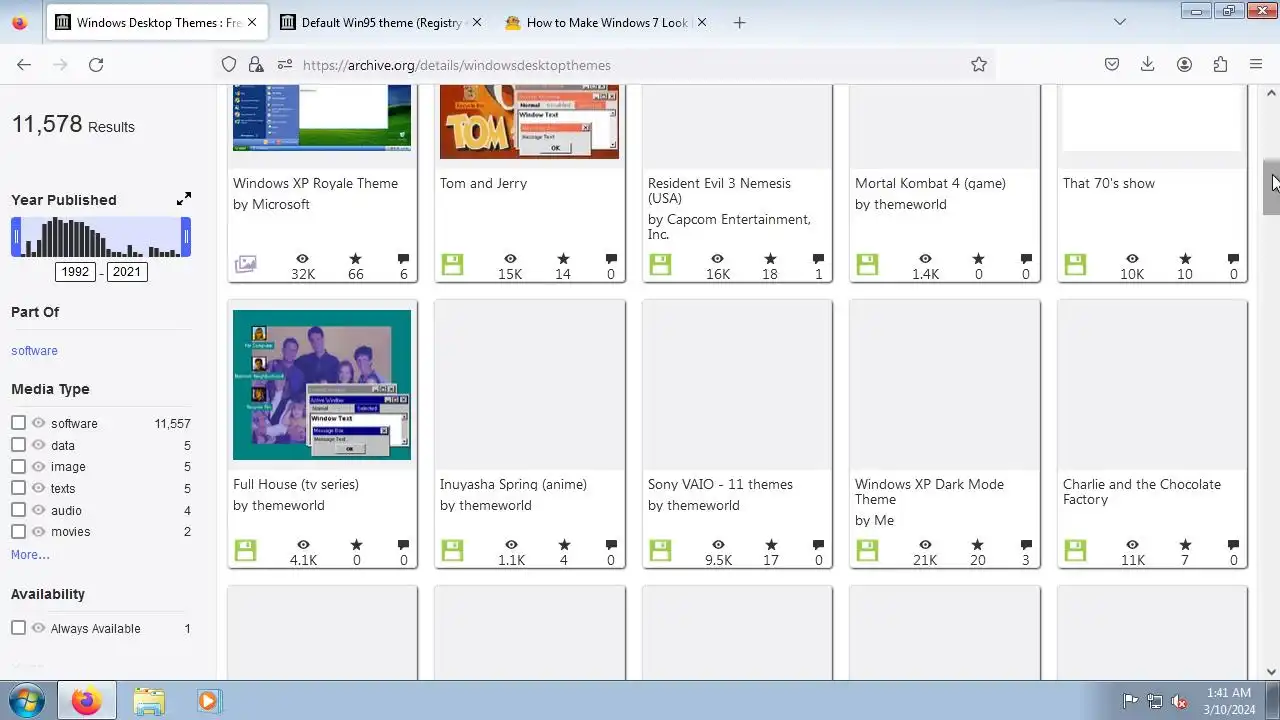Toggle the eye icon next to audio
This screenshot has height=720, width=1280.
39,510
